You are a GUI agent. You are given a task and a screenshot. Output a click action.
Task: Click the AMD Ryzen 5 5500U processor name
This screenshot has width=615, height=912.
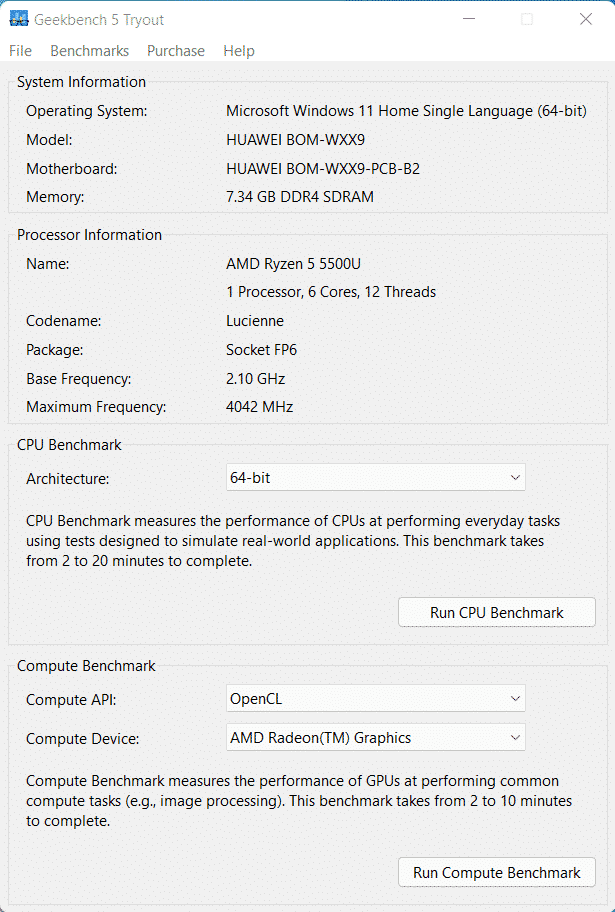(293, 264)
